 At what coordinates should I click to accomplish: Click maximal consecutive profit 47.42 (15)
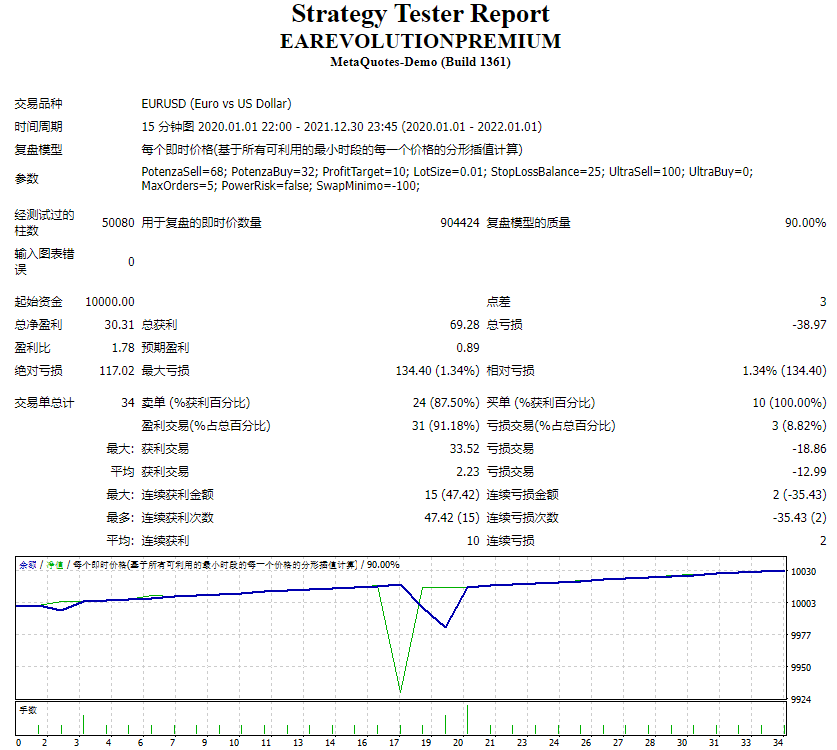[x=452, y=517]
